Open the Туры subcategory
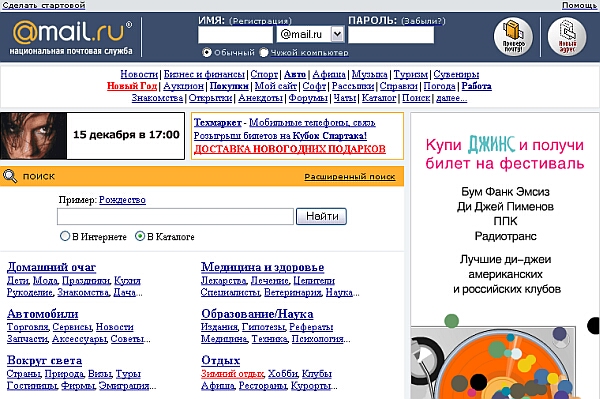600x399 pixels. [128, 374]
